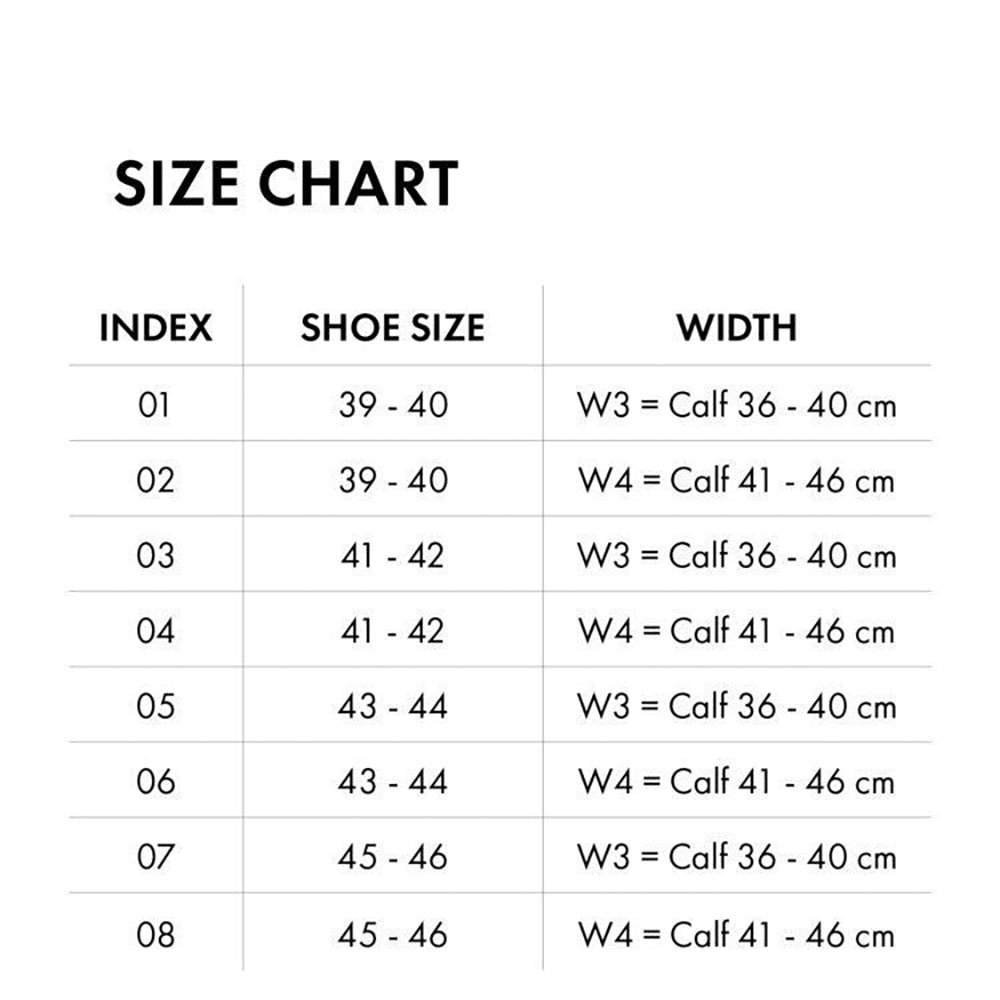Click index 02 cell
The image size is (1000, 1000).
pyautogui.click(x=155, y=480)
